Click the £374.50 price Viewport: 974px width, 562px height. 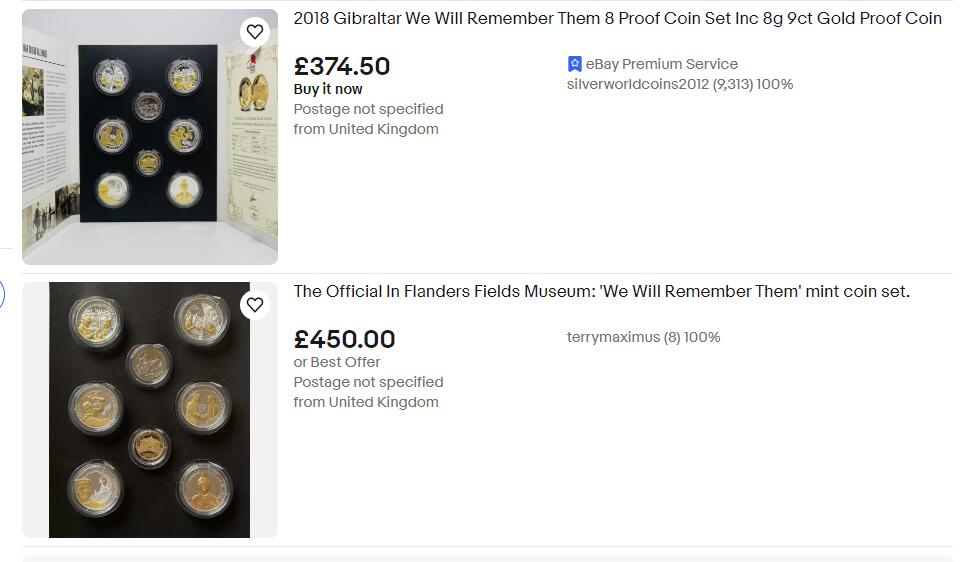pyautogui.click(x=342, y=66)
